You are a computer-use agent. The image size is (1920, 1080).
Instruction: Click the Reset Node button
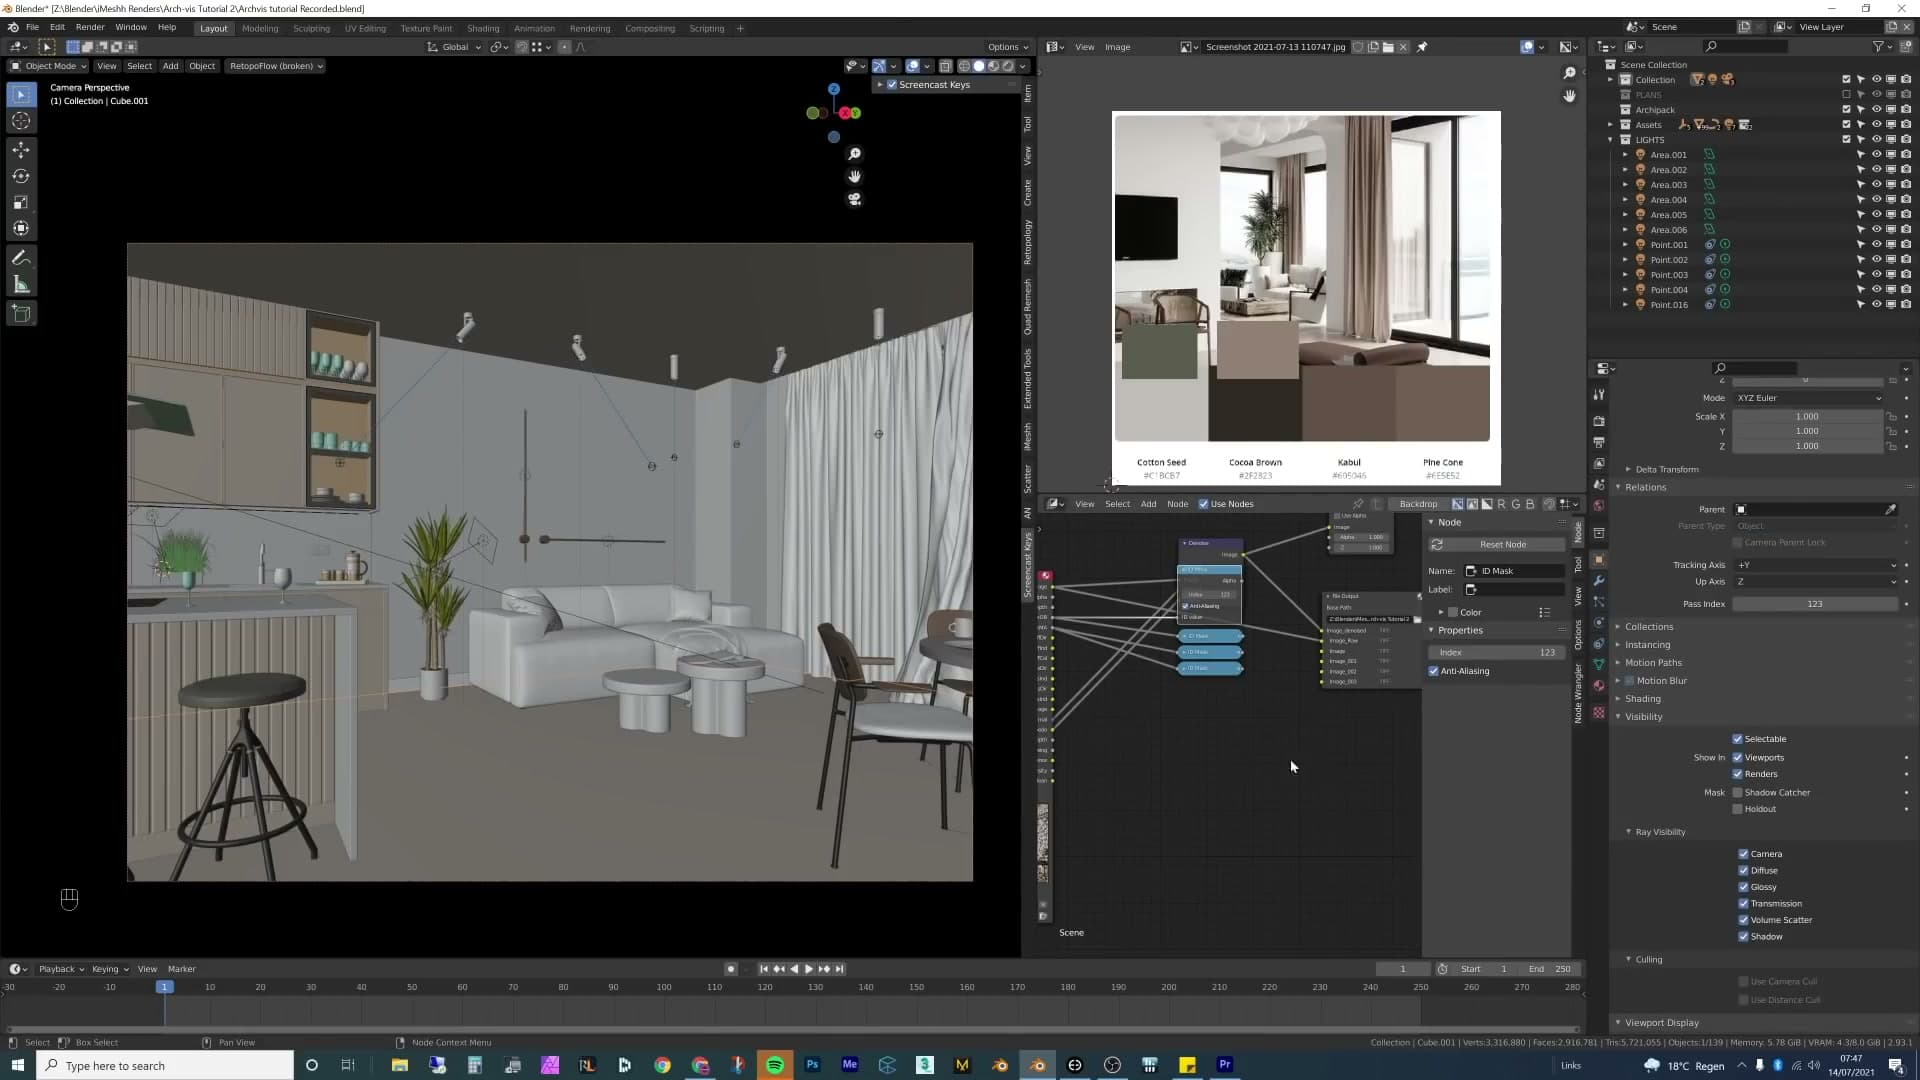1497,545
